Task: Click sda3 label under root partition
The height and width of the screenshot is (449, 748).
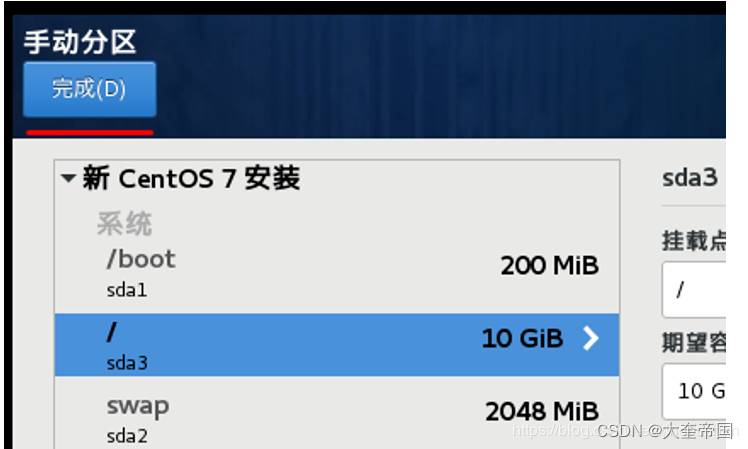Action: tap(127, 362)
